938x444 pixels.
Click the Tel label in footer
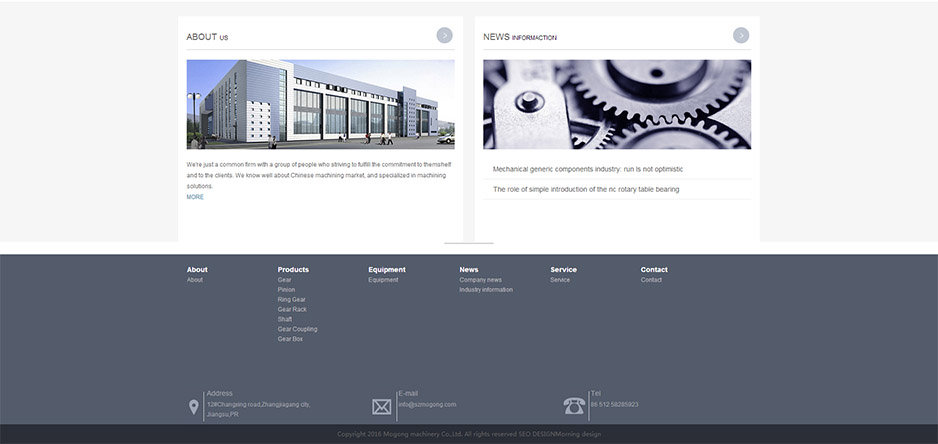[x=595, y=394]
